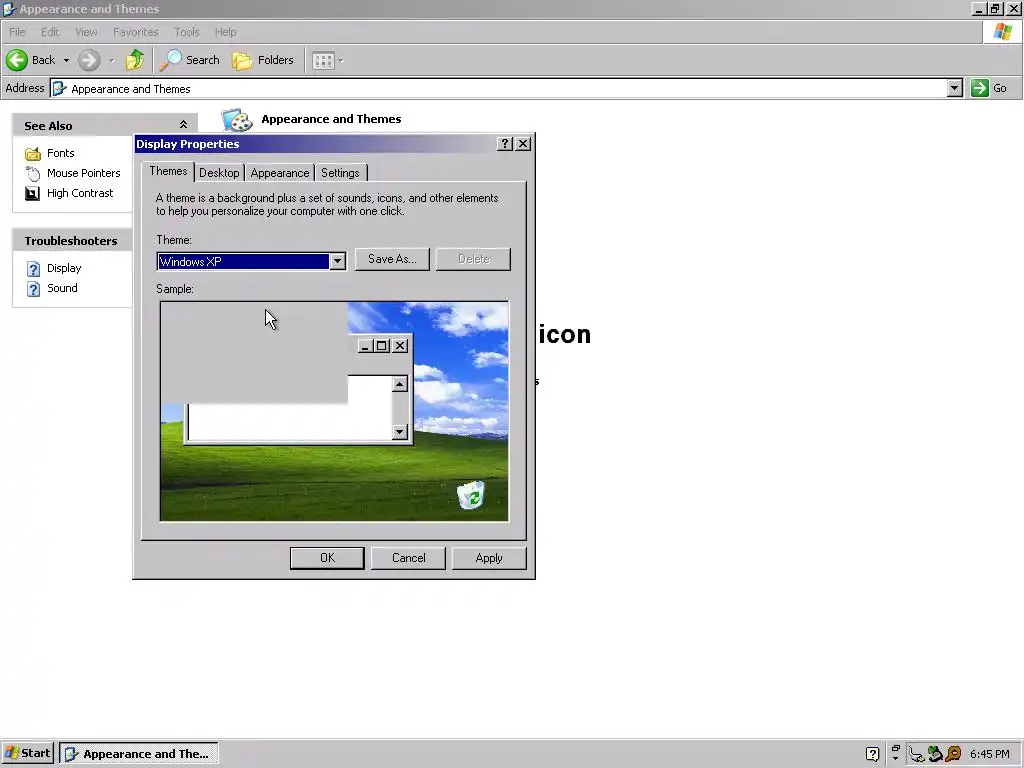The width and height of the screenshot is (1024, 768).
Task: Open the Sound troubleshooter link
Action: tap(62, 288)
